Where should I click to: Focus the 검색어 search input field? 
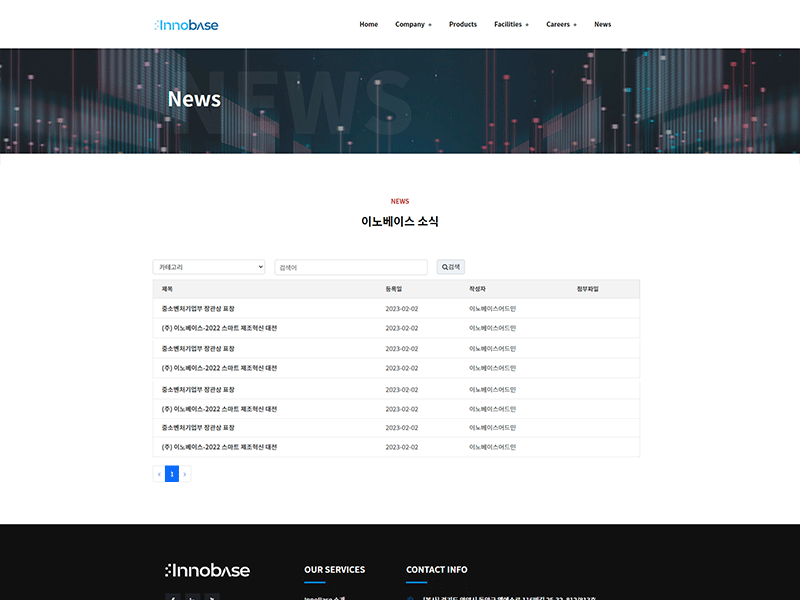pyautogui.click(x=351, y=267)
